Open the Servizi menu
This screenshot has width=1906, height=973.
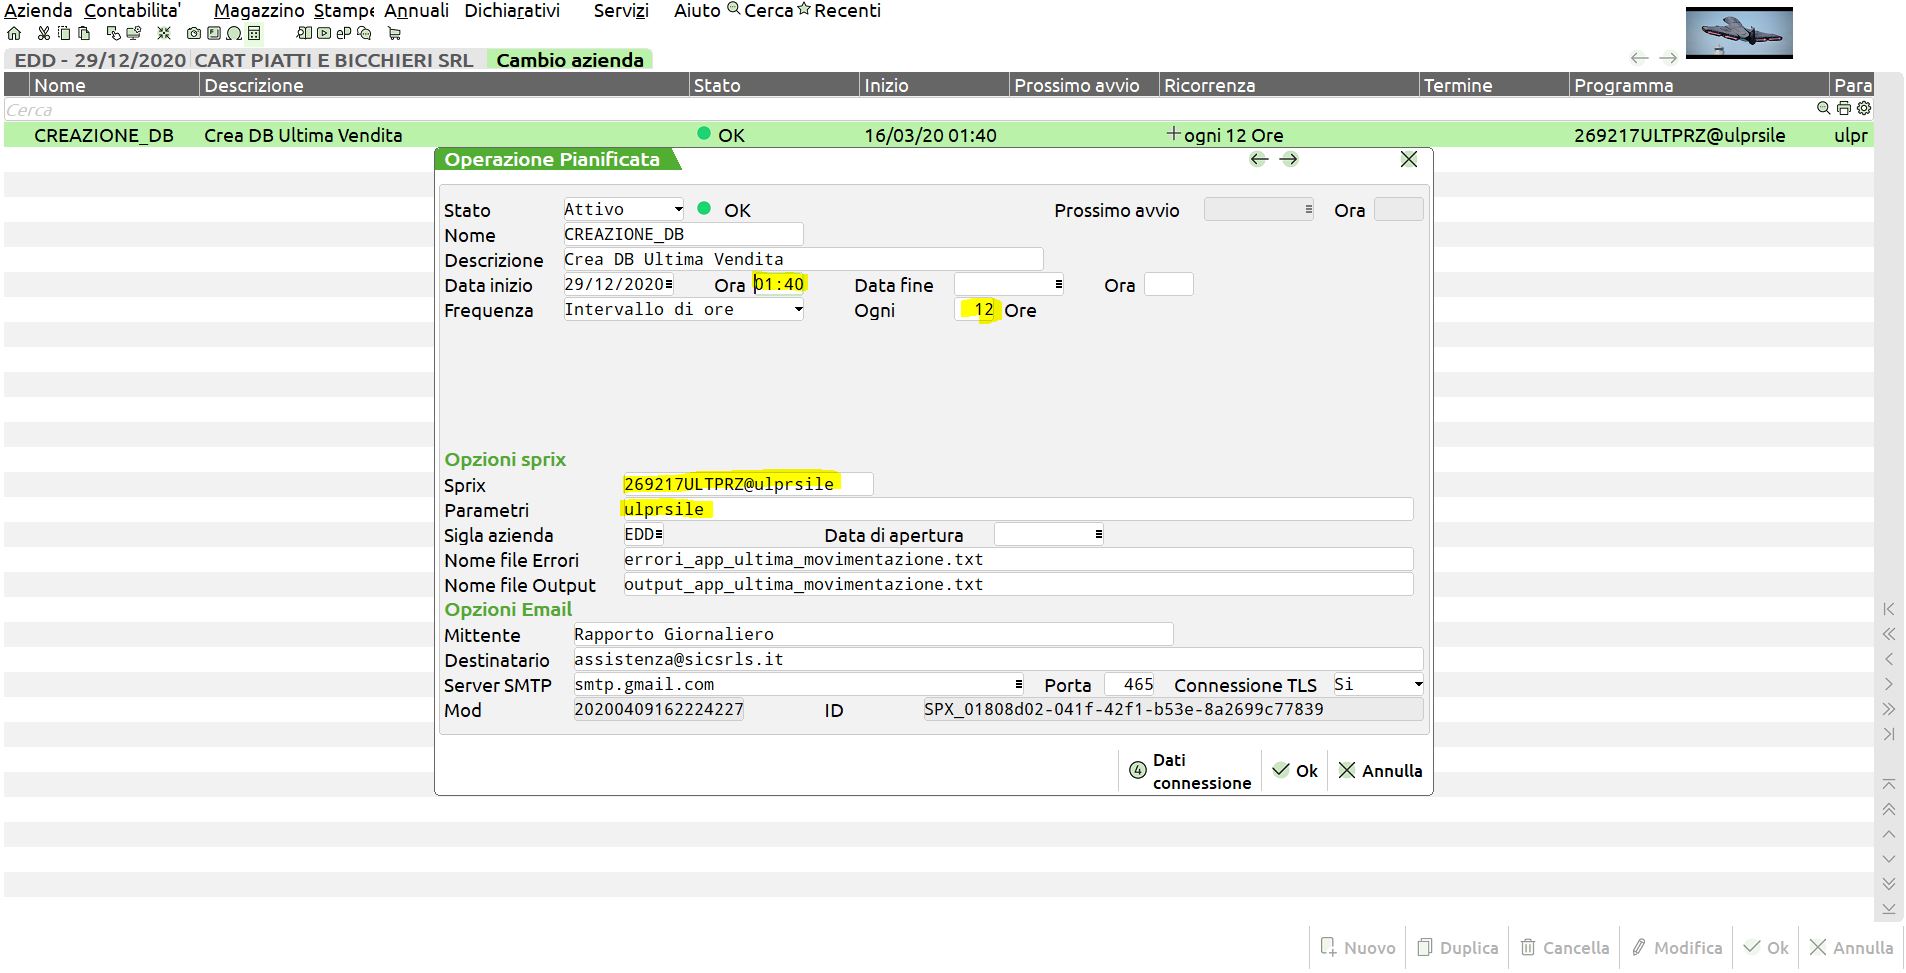(620, 11)
